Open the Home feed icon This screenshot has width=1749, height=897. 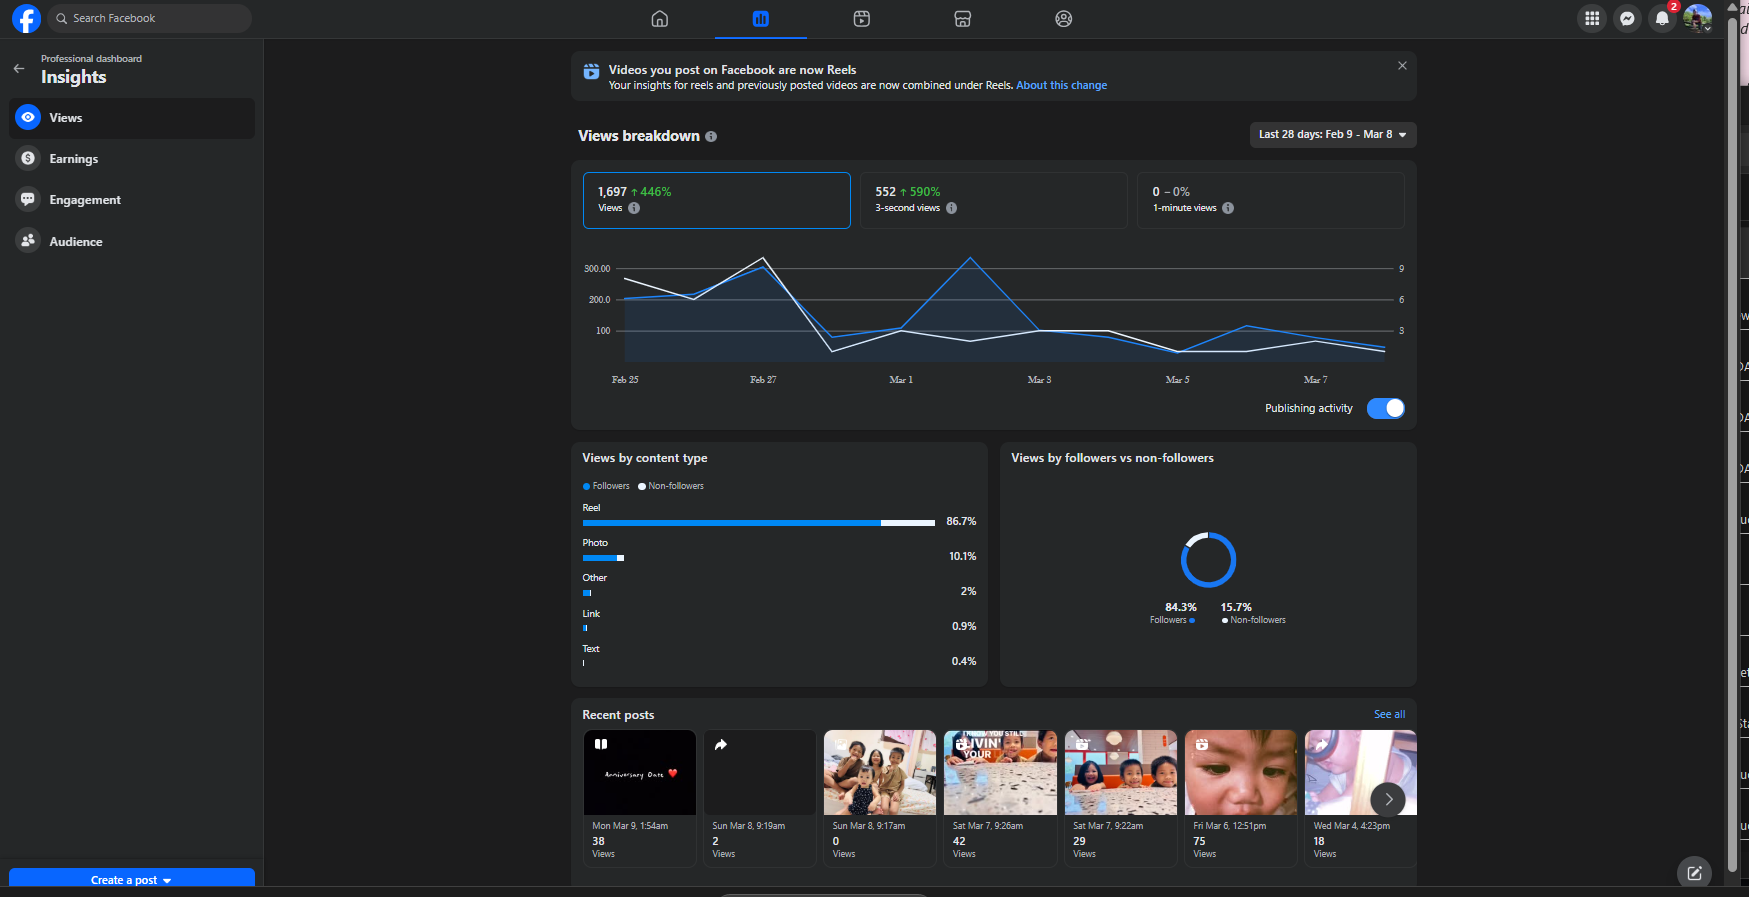pos(659,19)
